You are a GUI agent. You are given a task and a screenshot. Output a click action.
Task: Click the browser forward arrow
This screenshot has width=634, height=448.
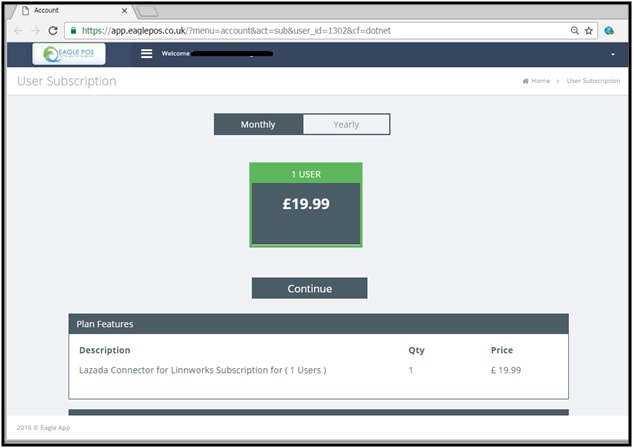pos(36,31)
